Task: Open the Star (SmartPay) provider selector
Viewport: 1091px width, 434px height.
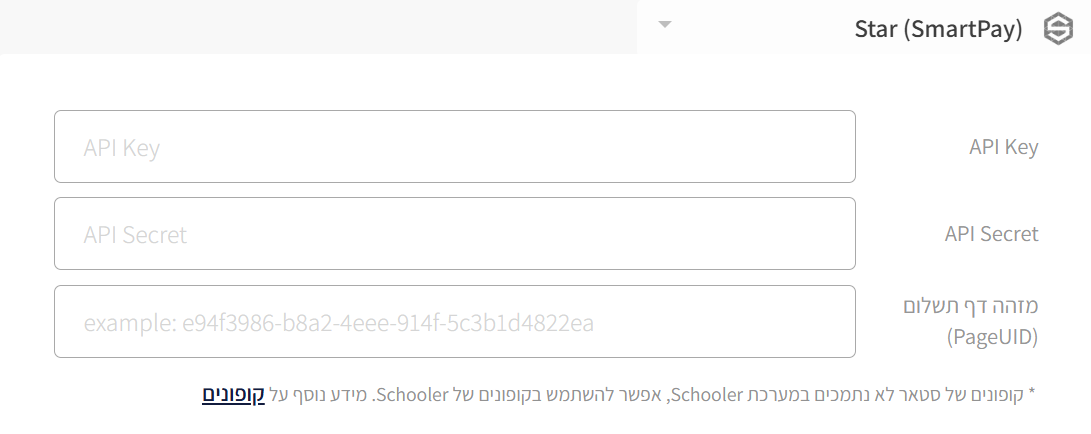Action: point(864,27)
